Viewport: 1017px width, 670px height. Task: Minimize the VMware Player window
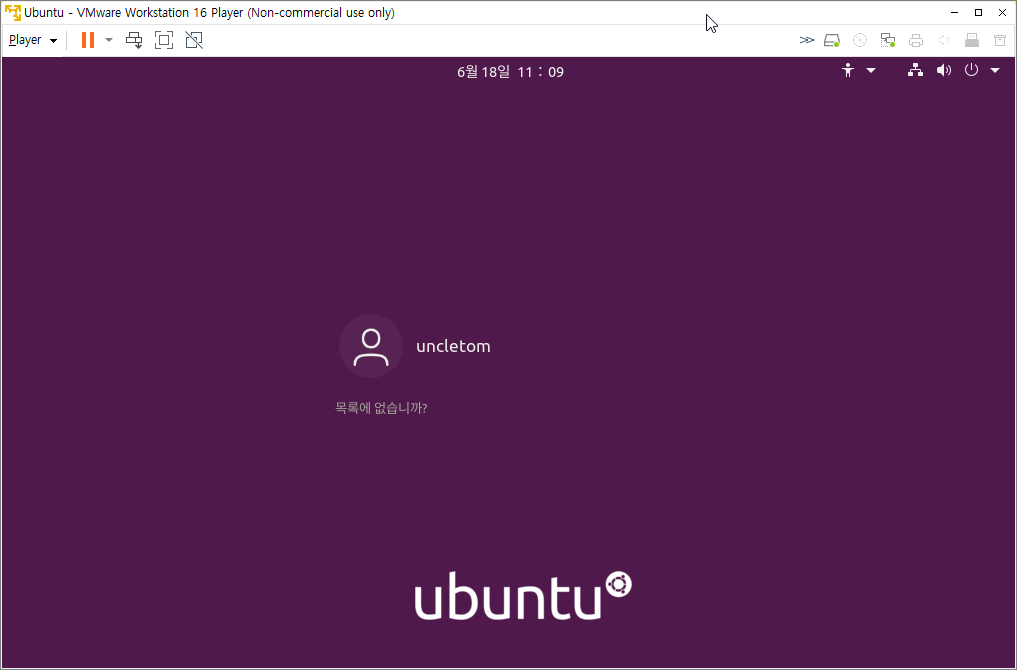(x=955, y=12)
